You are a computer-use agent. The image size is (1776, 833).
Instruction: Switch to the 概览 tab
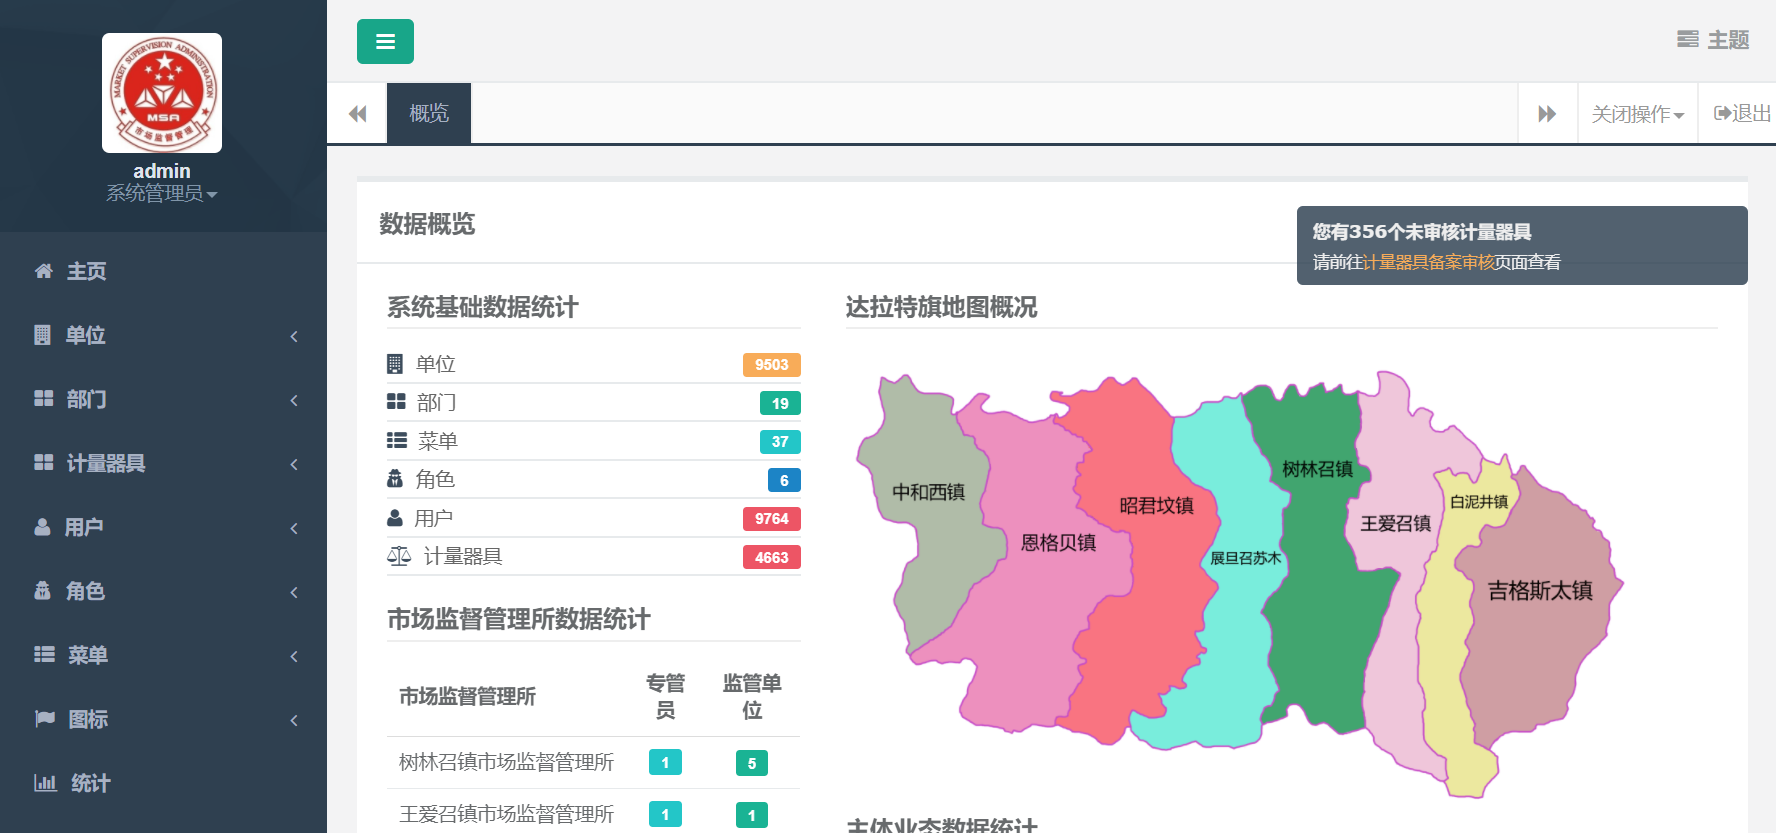click(x=429, y=114)
